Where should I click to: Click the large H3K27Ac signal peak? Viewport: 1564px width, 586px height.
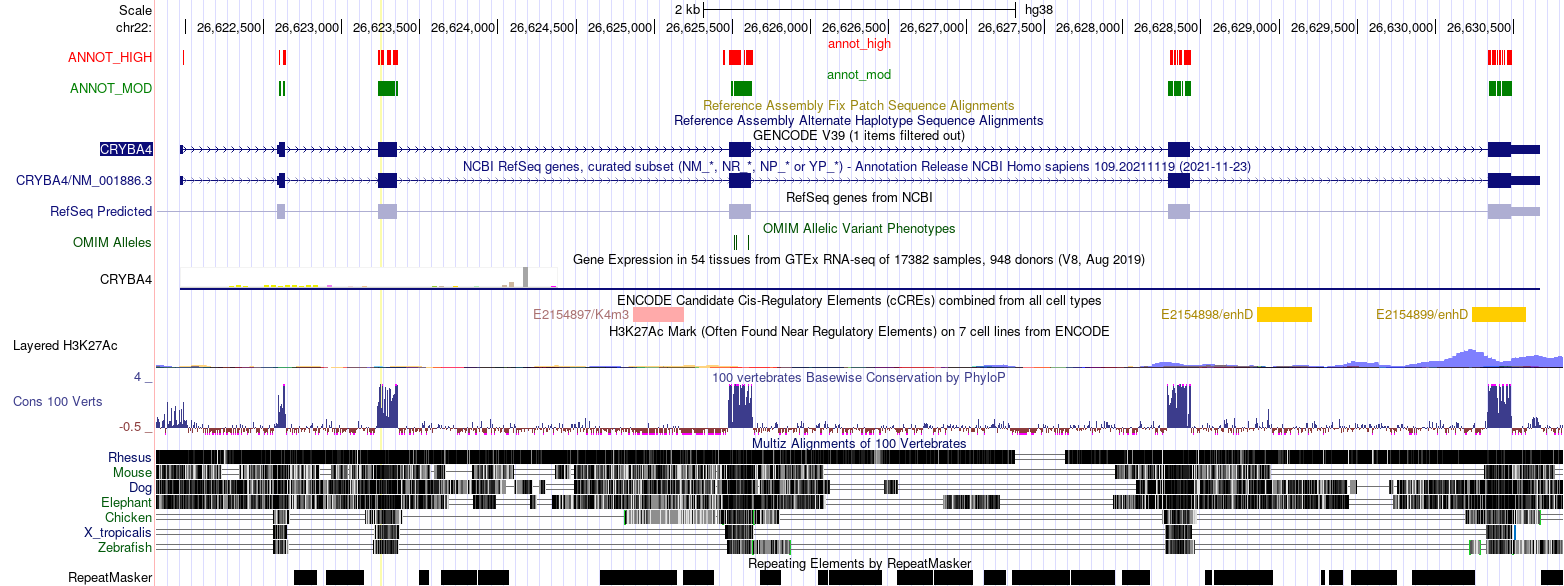point(1470,352)
